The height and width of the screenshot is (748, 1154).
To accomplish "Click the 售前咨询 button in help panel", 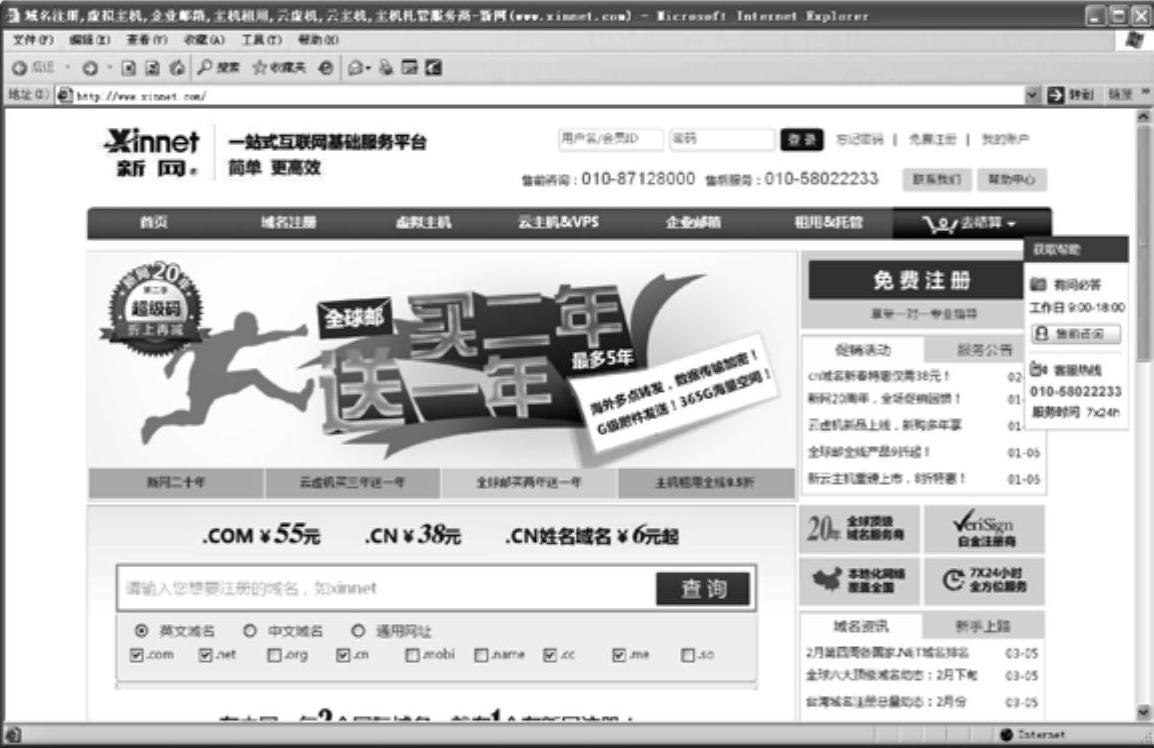I will tap(1076, 334).
